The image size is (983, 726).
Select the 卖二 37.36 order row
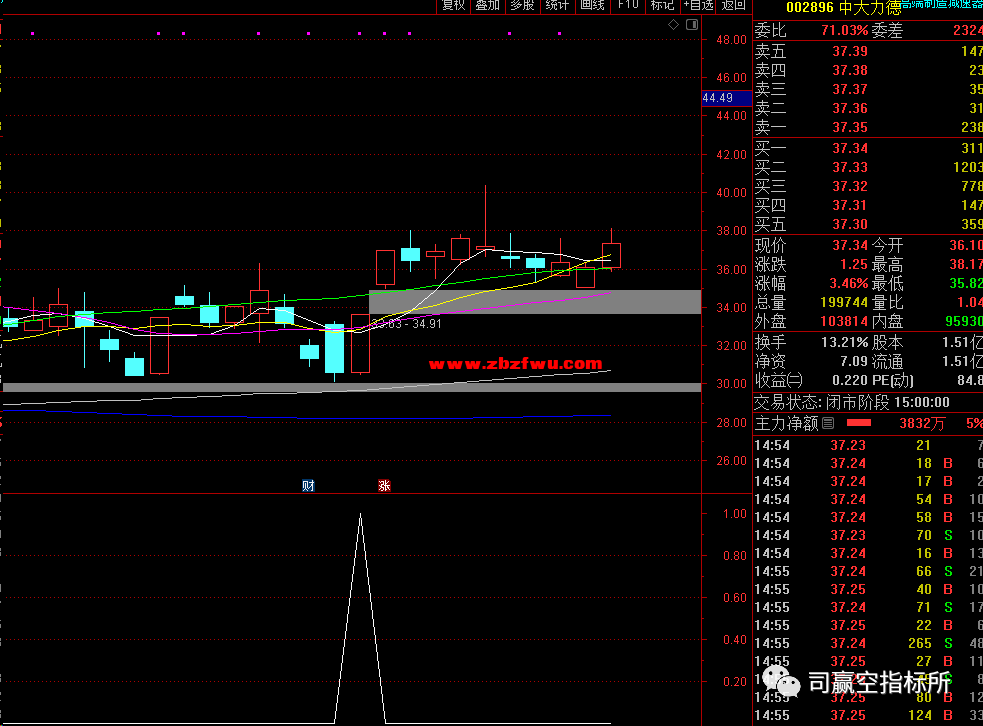[868, 108]
